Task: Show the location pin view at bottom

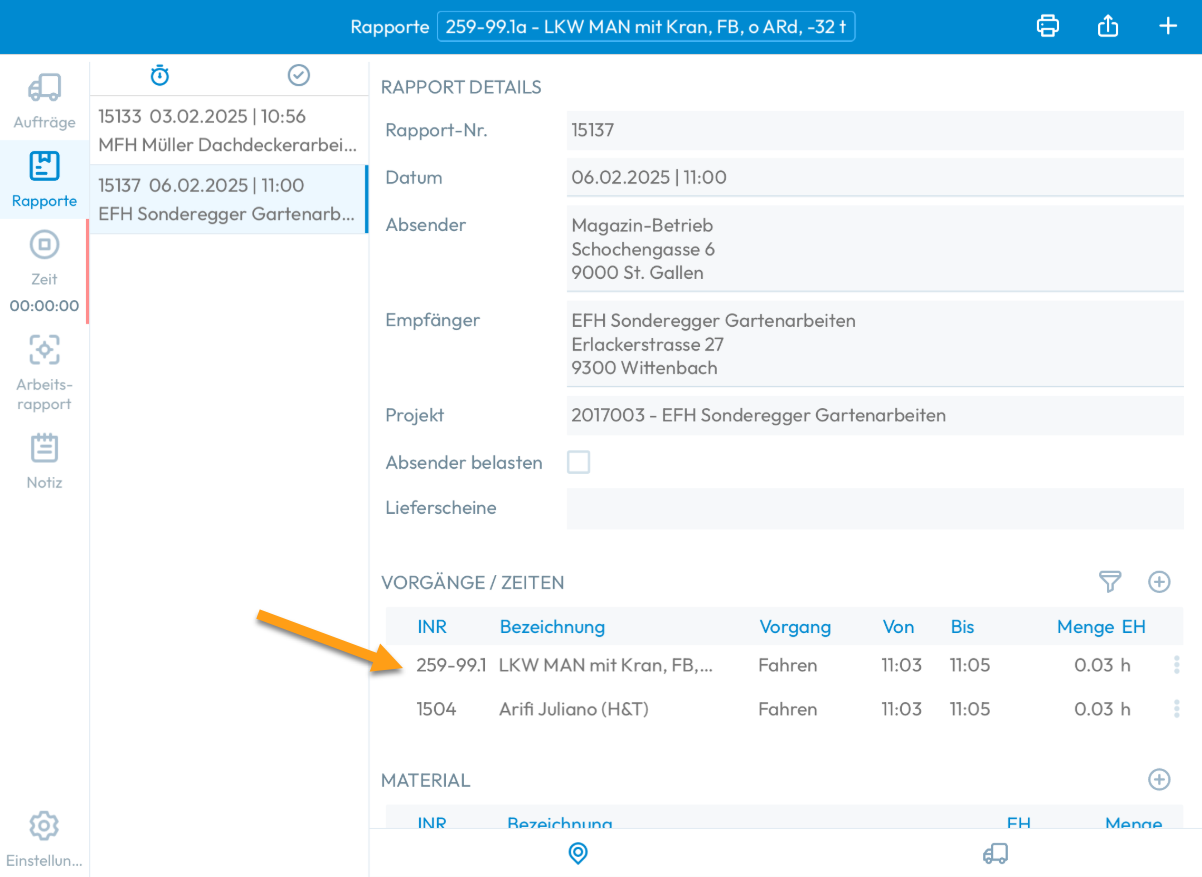Action: click(x=577, y=853)
